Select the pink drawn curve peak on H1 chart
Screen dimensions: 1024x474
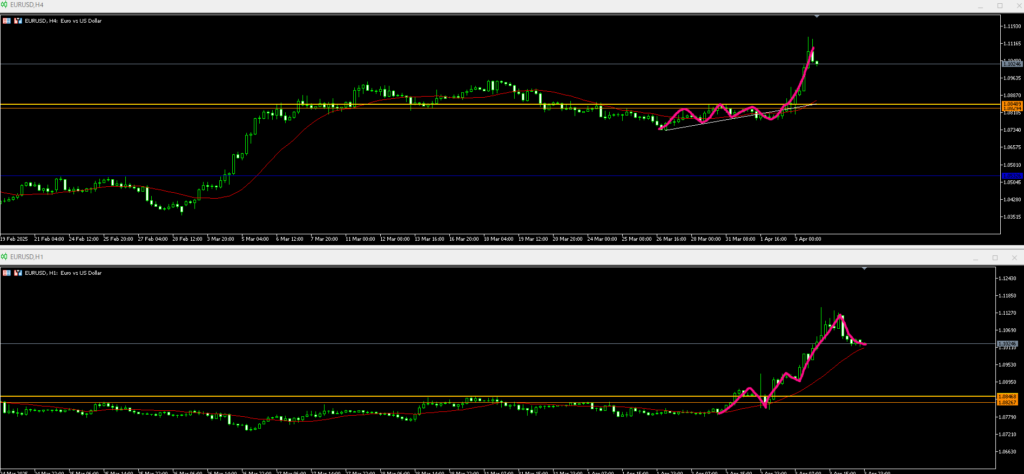click(x=840, y=316)
